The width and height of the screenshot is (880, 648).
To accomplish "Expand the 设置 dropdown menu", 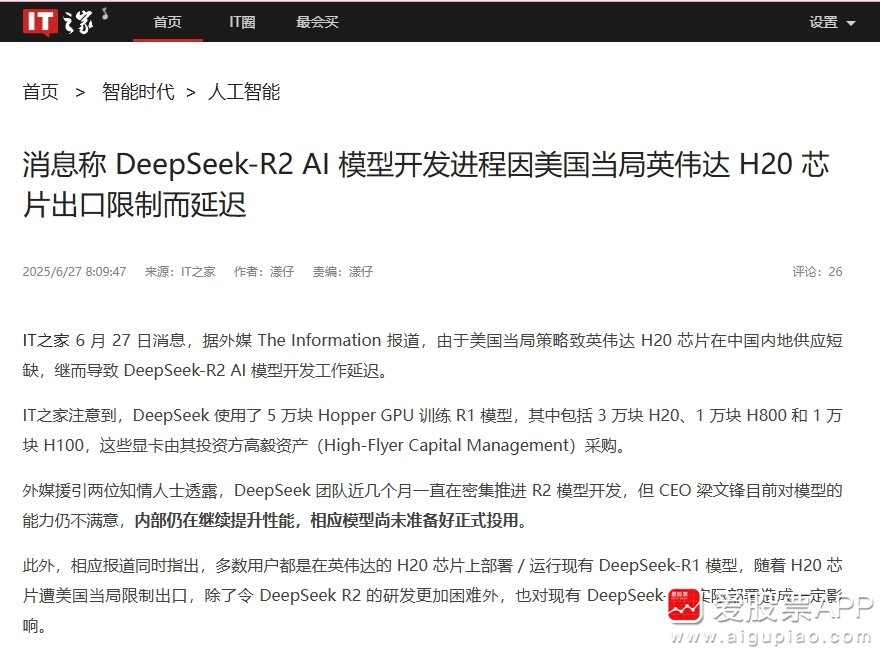I will pos(832,22).
